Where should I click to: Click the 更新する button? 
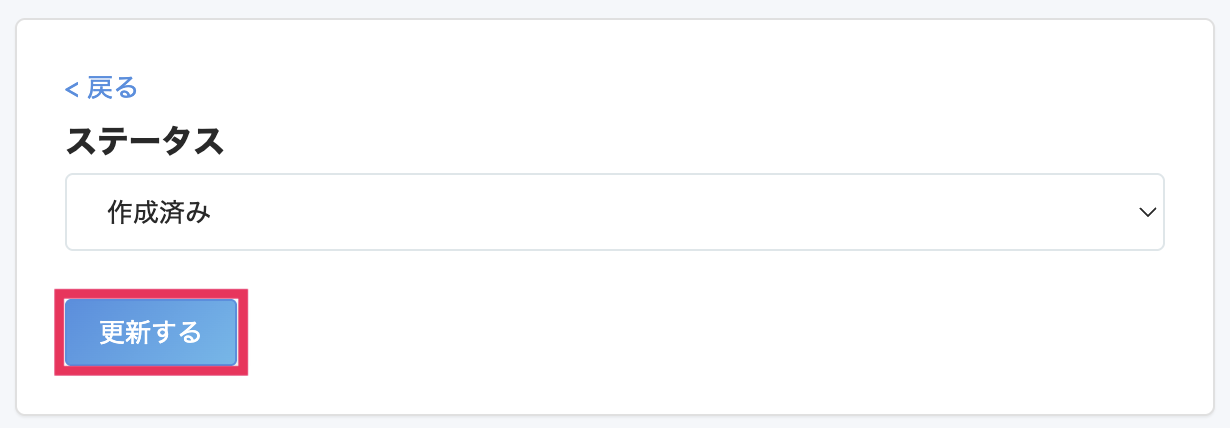pyautogui.click(x=151, y=332)
